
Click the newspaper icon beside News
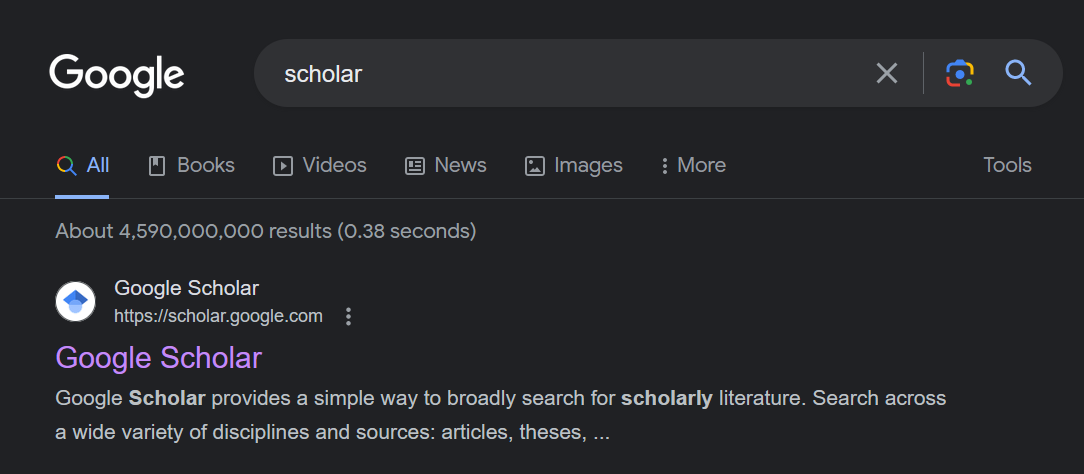[415, 166]
